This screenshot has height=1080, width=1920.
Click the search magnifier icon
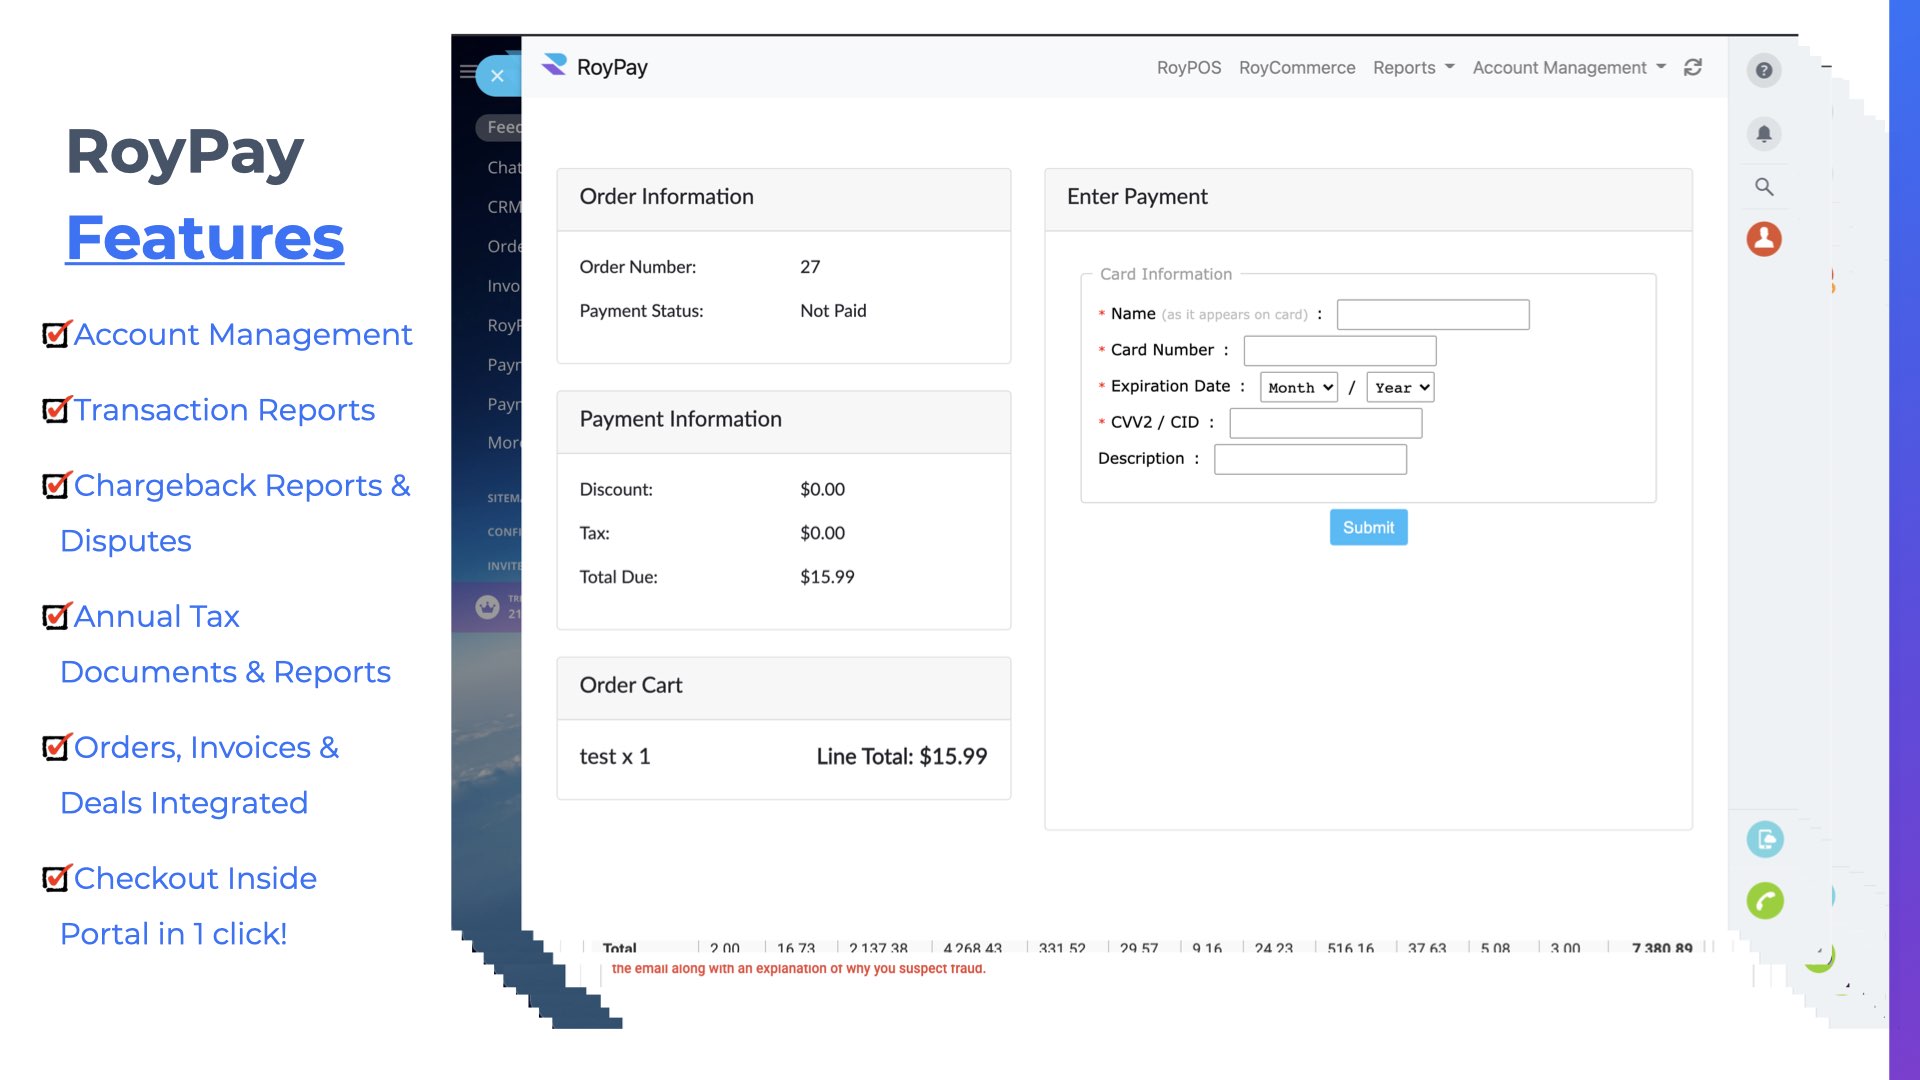(x=1764, y=187)
